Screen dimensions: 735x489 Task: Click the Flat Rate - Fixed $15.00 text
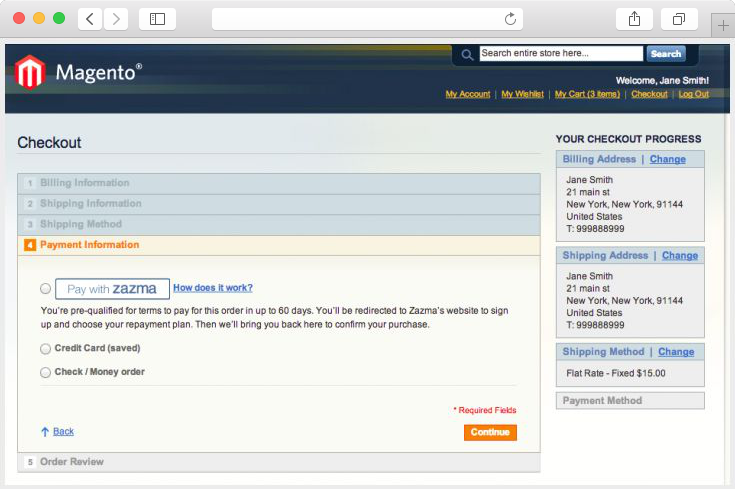615,374
